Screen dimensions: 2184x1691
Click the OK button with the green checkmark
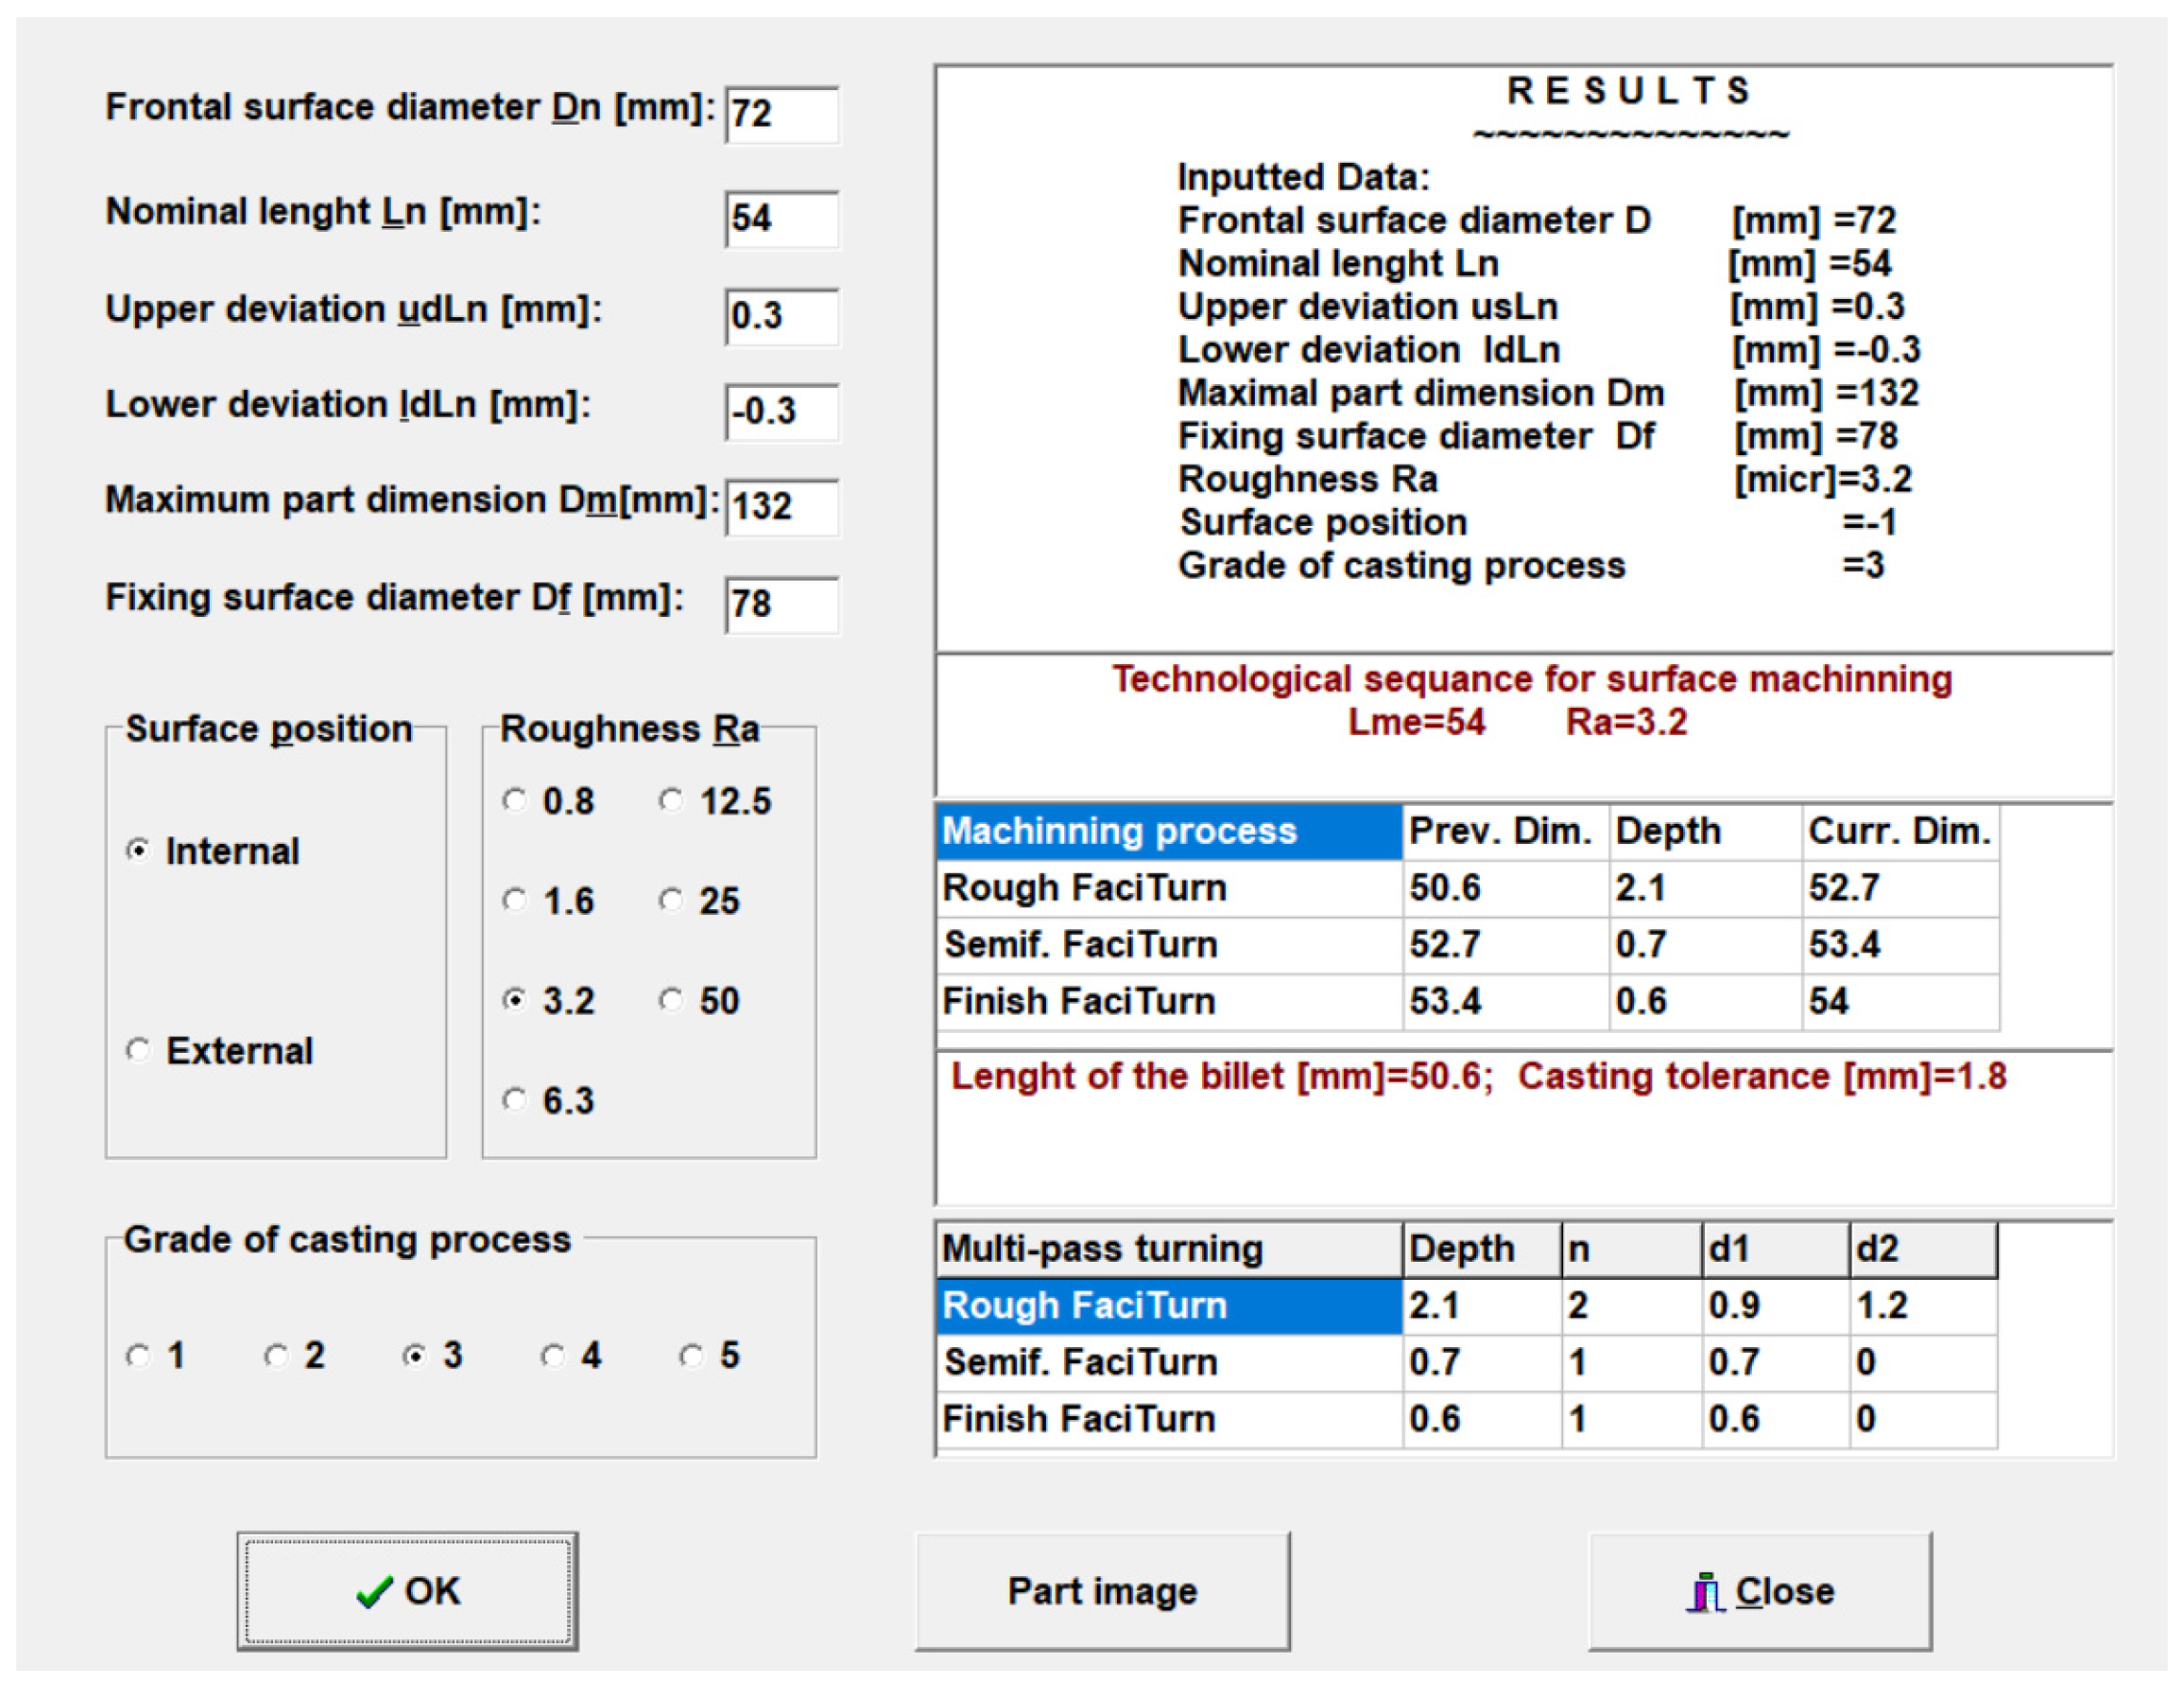pos(407,1590)
